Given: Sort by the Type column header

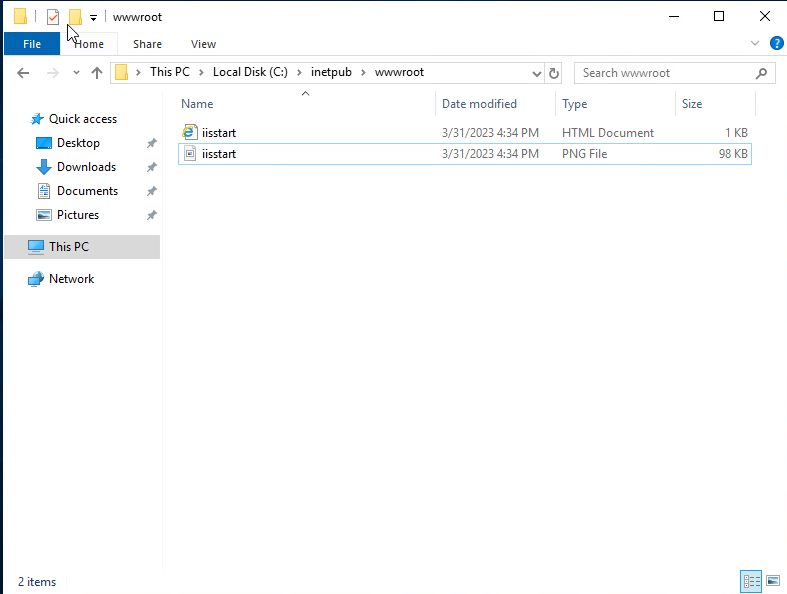Looking at the screenshot, I should point(575,104).
